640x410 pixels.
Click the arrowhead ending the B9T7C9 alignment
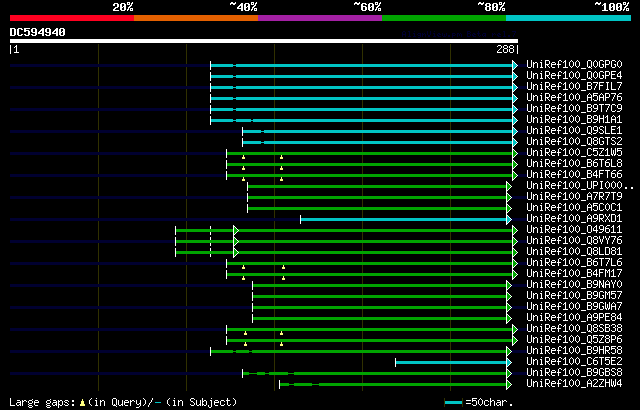515,109
